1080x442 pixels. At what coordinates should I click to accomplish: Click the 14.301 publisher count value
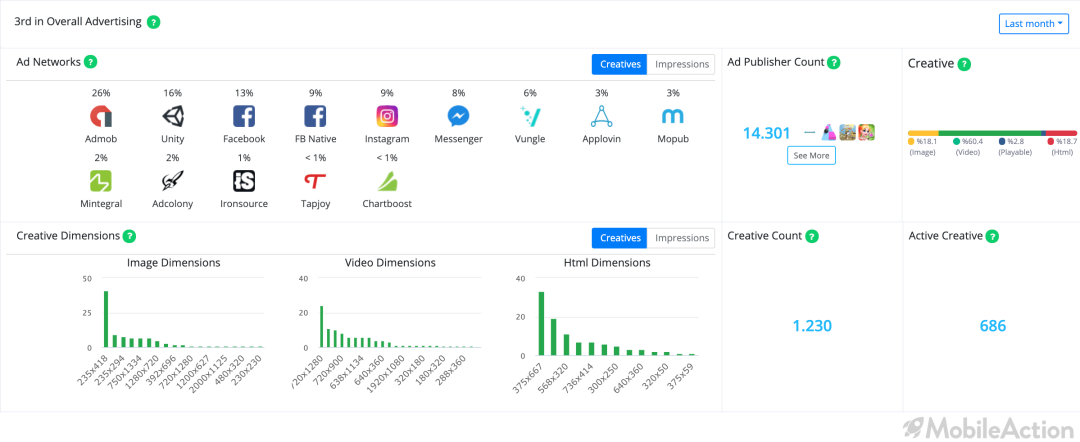[x=767, y=134]
